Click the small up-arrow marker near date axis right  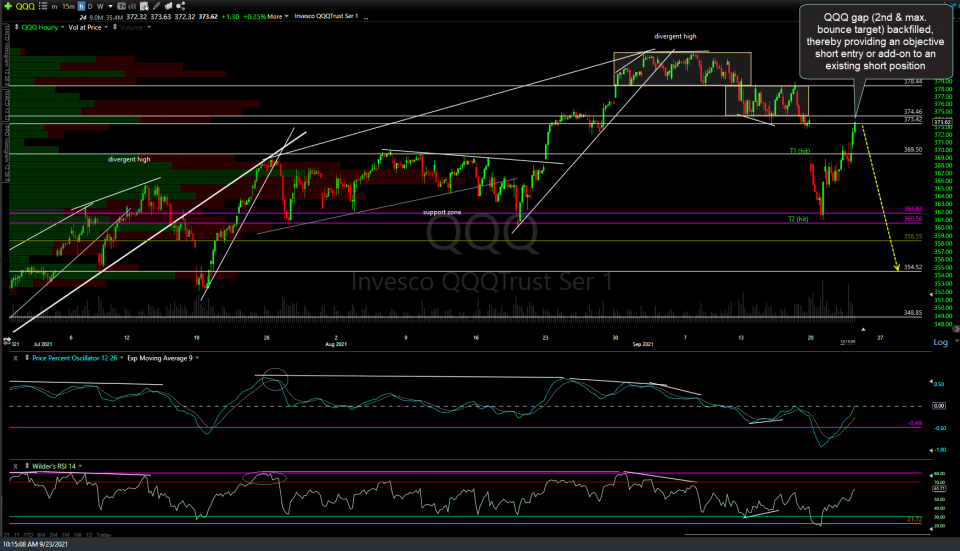pyautogui.click(x=863, y=329)
